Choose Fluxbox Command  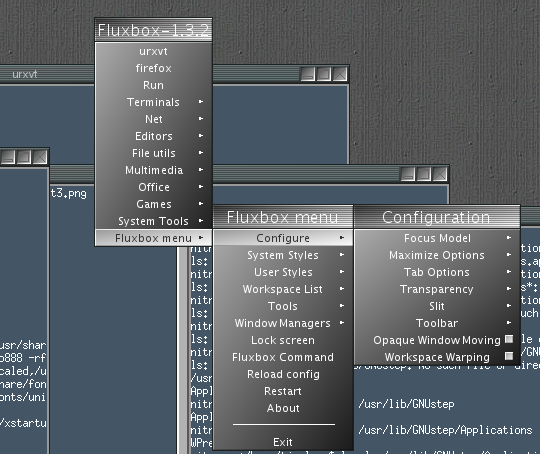[283, 357]
